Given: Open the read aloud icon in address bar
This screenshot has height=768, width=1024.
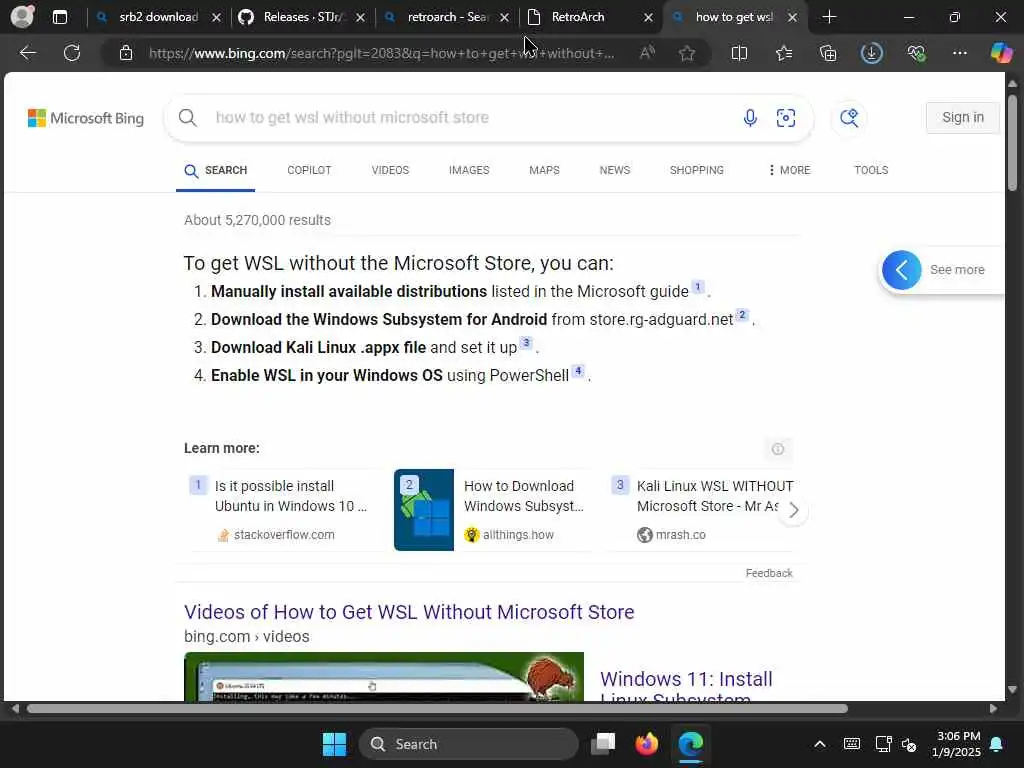Looking at the screenshot, I should [647, 53].
